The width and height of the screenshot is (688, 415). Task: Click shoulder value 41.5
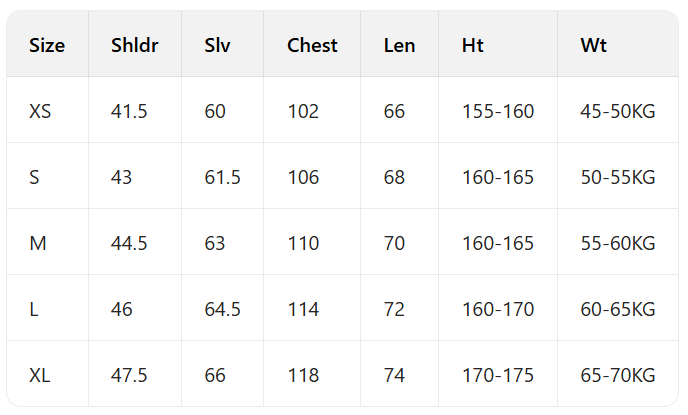point(129,111)
